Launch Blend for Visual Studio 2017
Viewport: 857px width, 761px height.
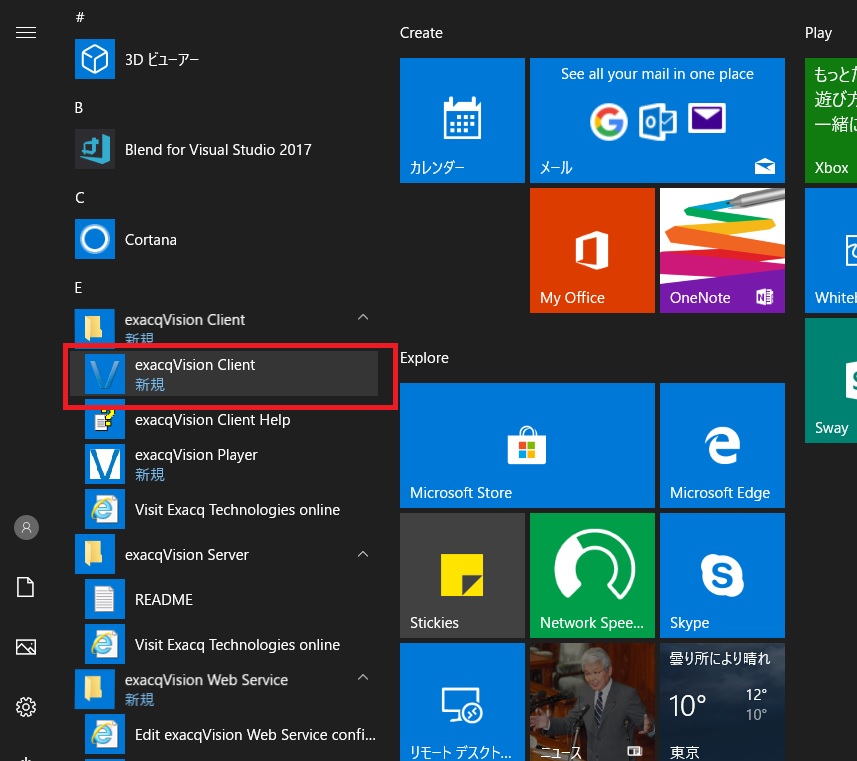(x=226, y=149)
